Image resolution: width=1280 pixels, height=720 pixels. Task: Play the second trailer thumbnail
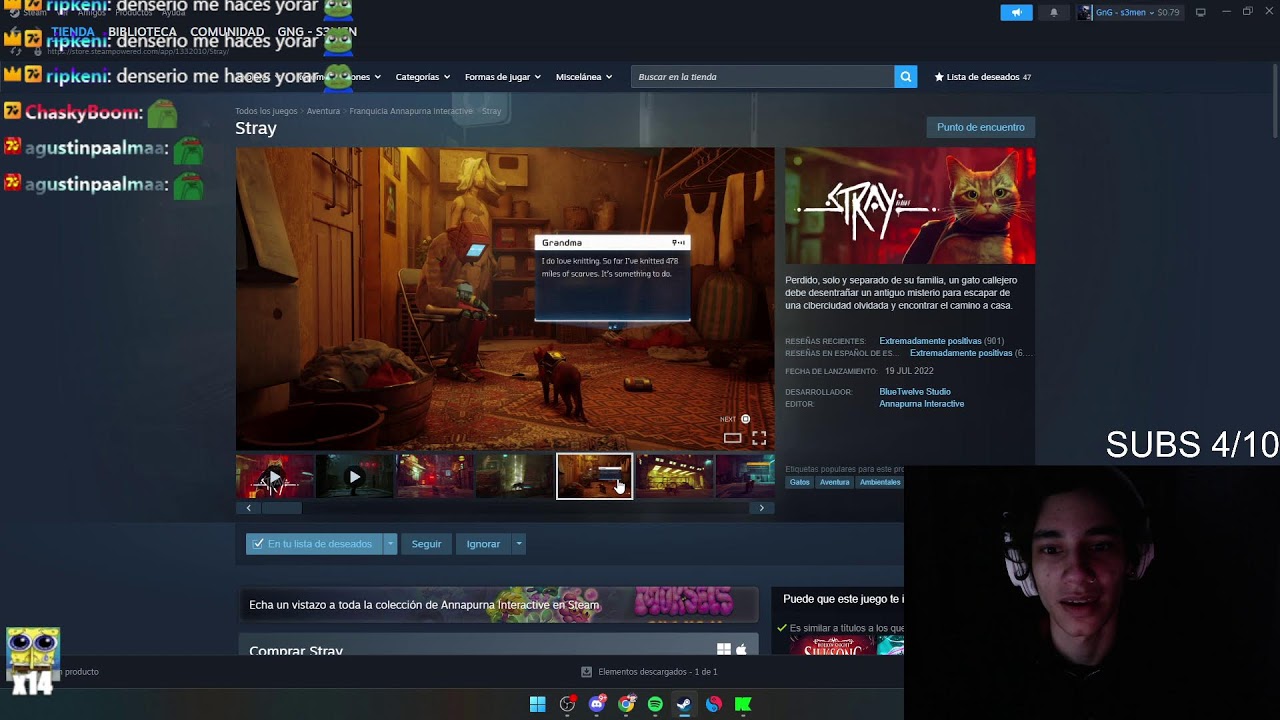[355, 477]
